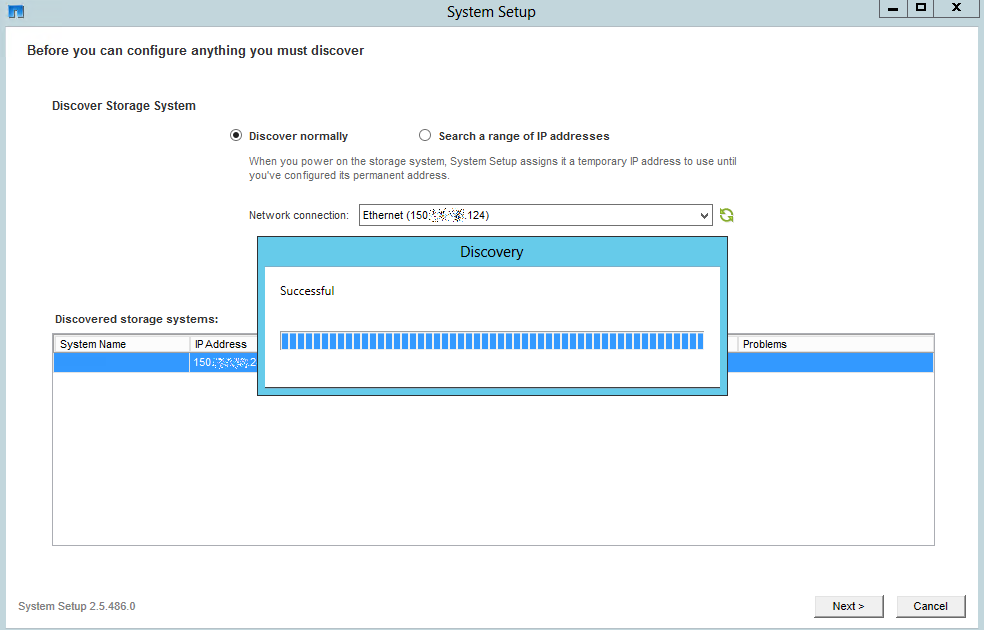Image resolution: width=984 pixels, height=630 pixels.
Task: Click the Discovery dialog title bar
Action: pos(491,251)
